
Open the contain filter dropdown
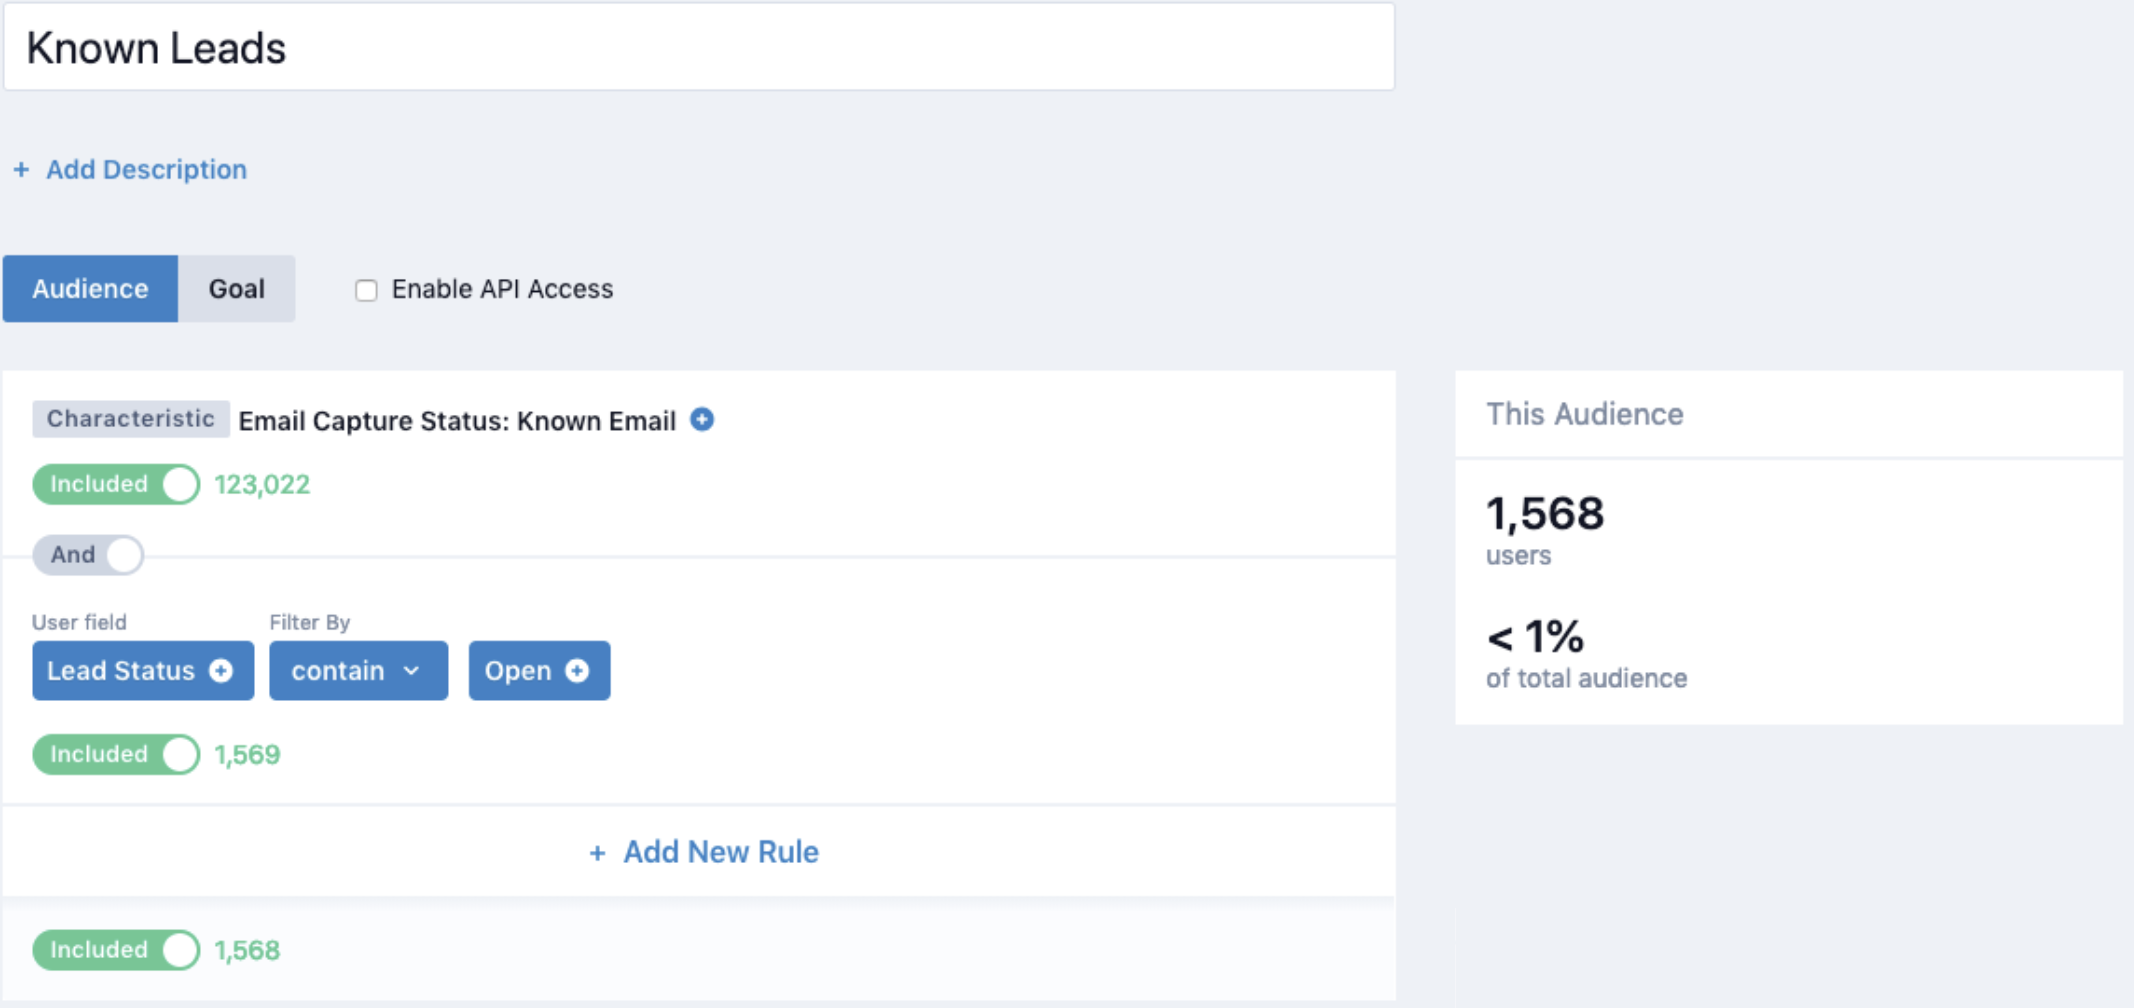tap(357, 671)
